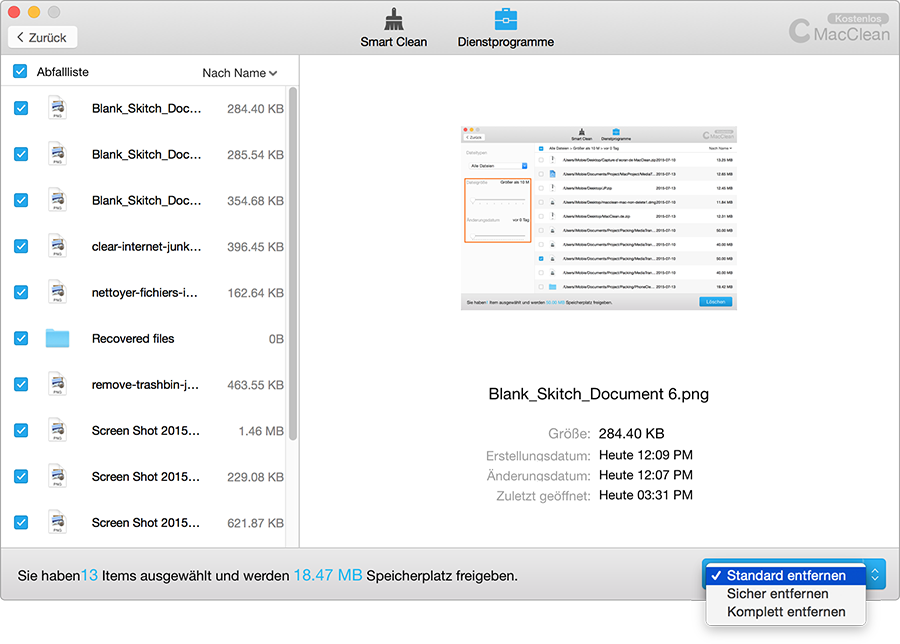The image size is (900, 644).
Task: Click the Größe 284.40 KB detail value
Action: (x=631, y=433)
